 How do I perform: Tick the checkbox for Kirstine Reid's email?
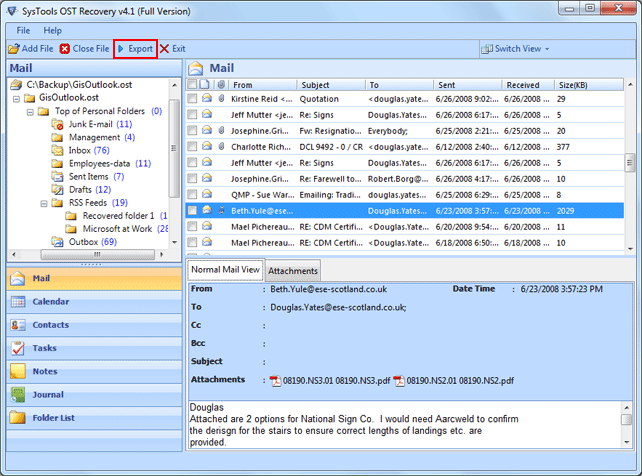click(x=192, y=100)
